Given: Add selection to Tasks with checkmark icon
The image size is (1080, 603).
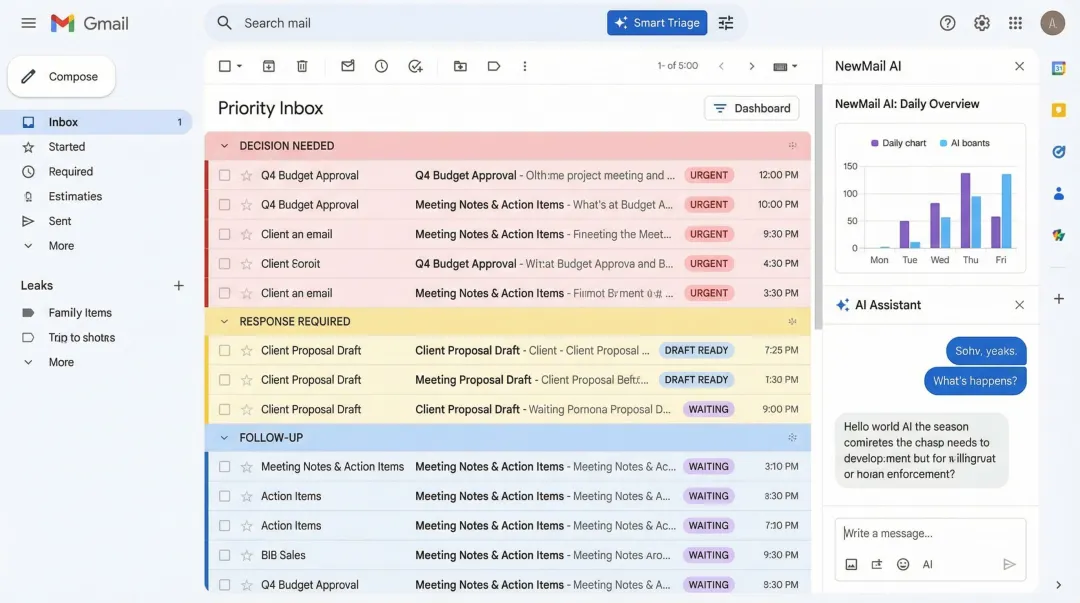Looking at the screenshot, I should tap(415, 65).
